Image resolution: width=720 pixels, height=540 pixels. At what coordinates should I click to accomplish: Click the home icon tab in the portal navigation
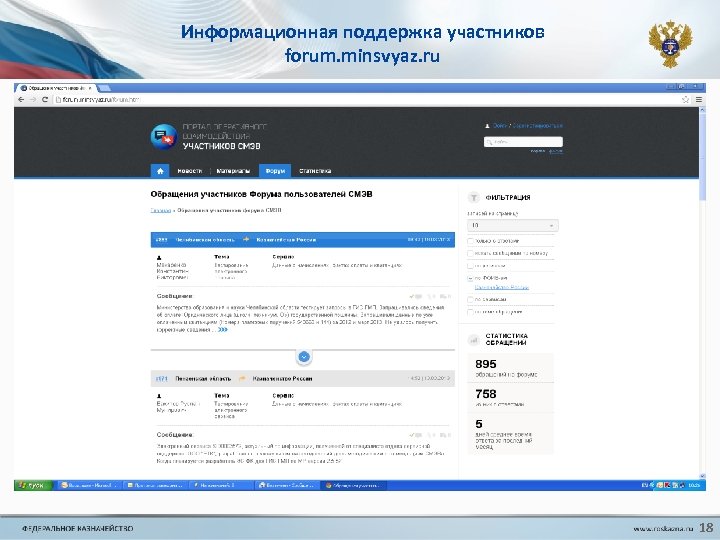(x=160, y=171)
